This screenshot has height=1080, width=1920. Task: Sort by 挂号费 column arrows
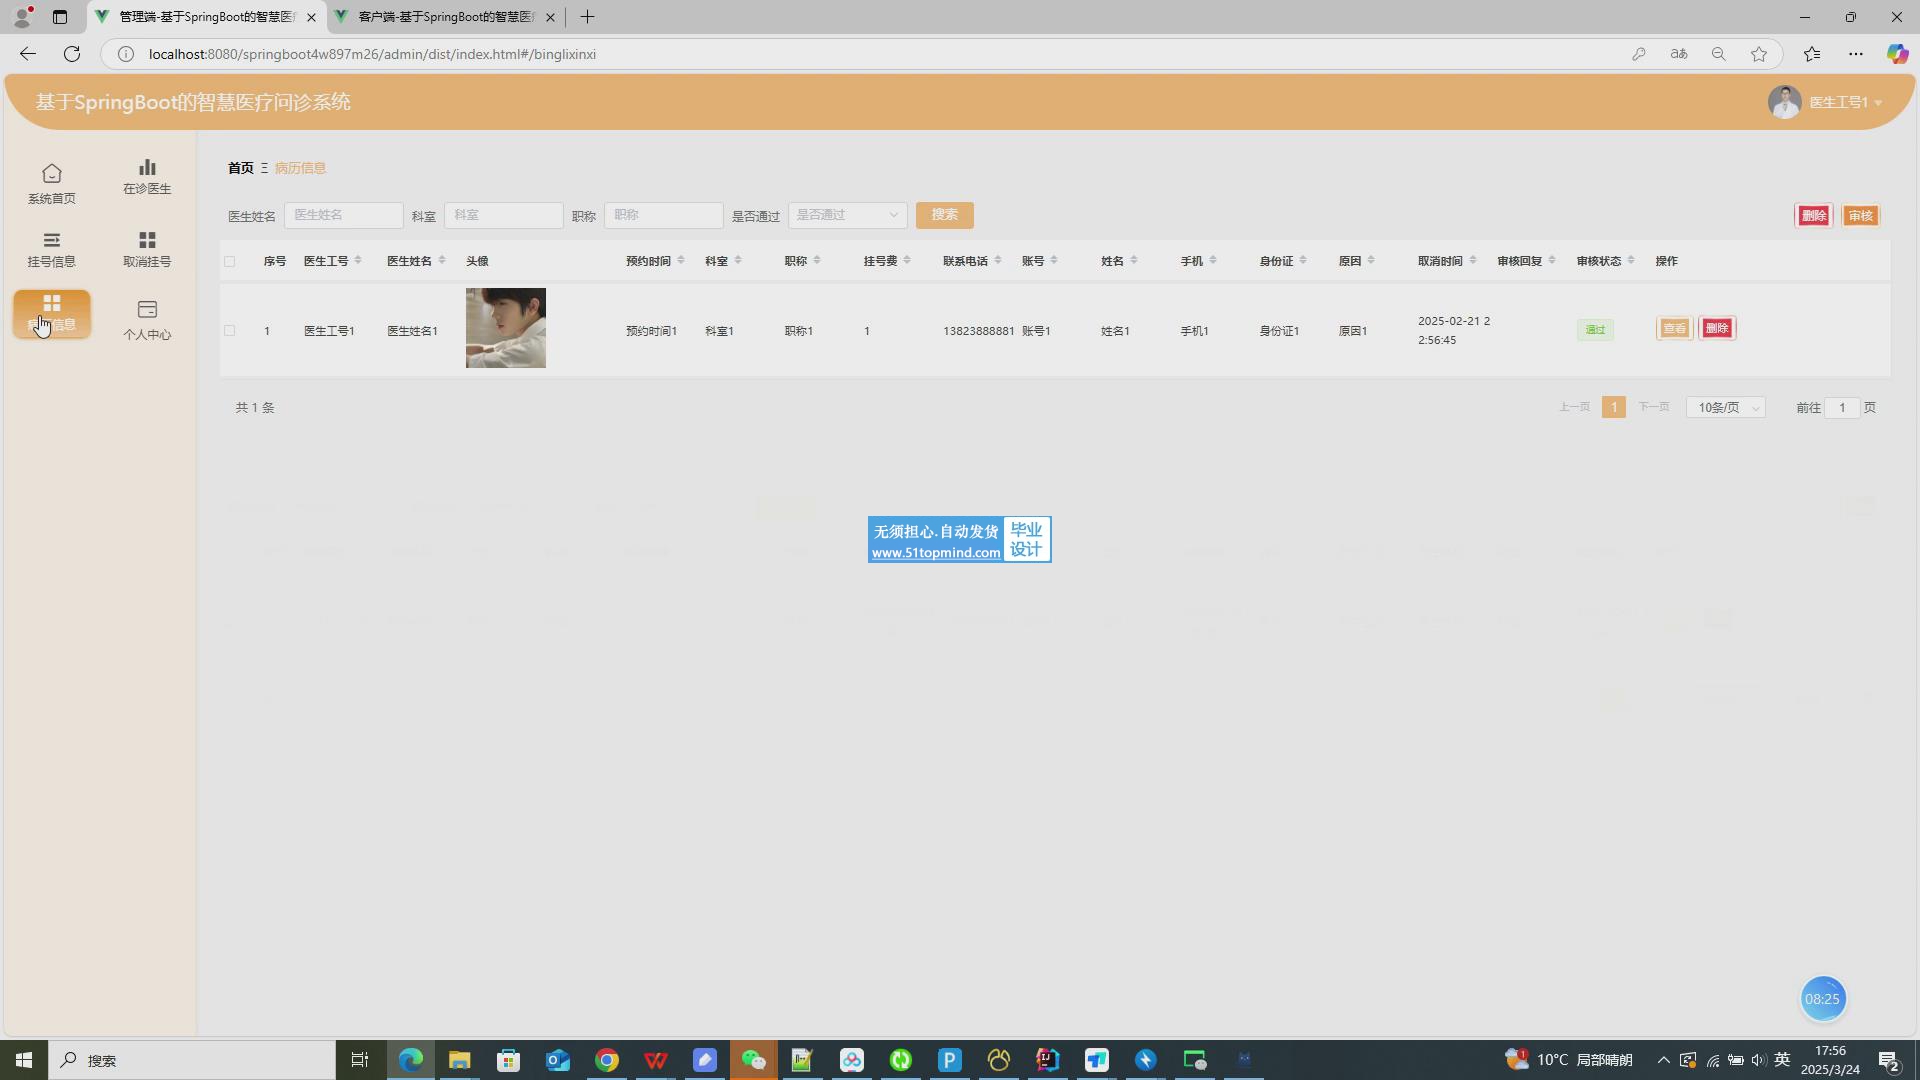[907, 261]
